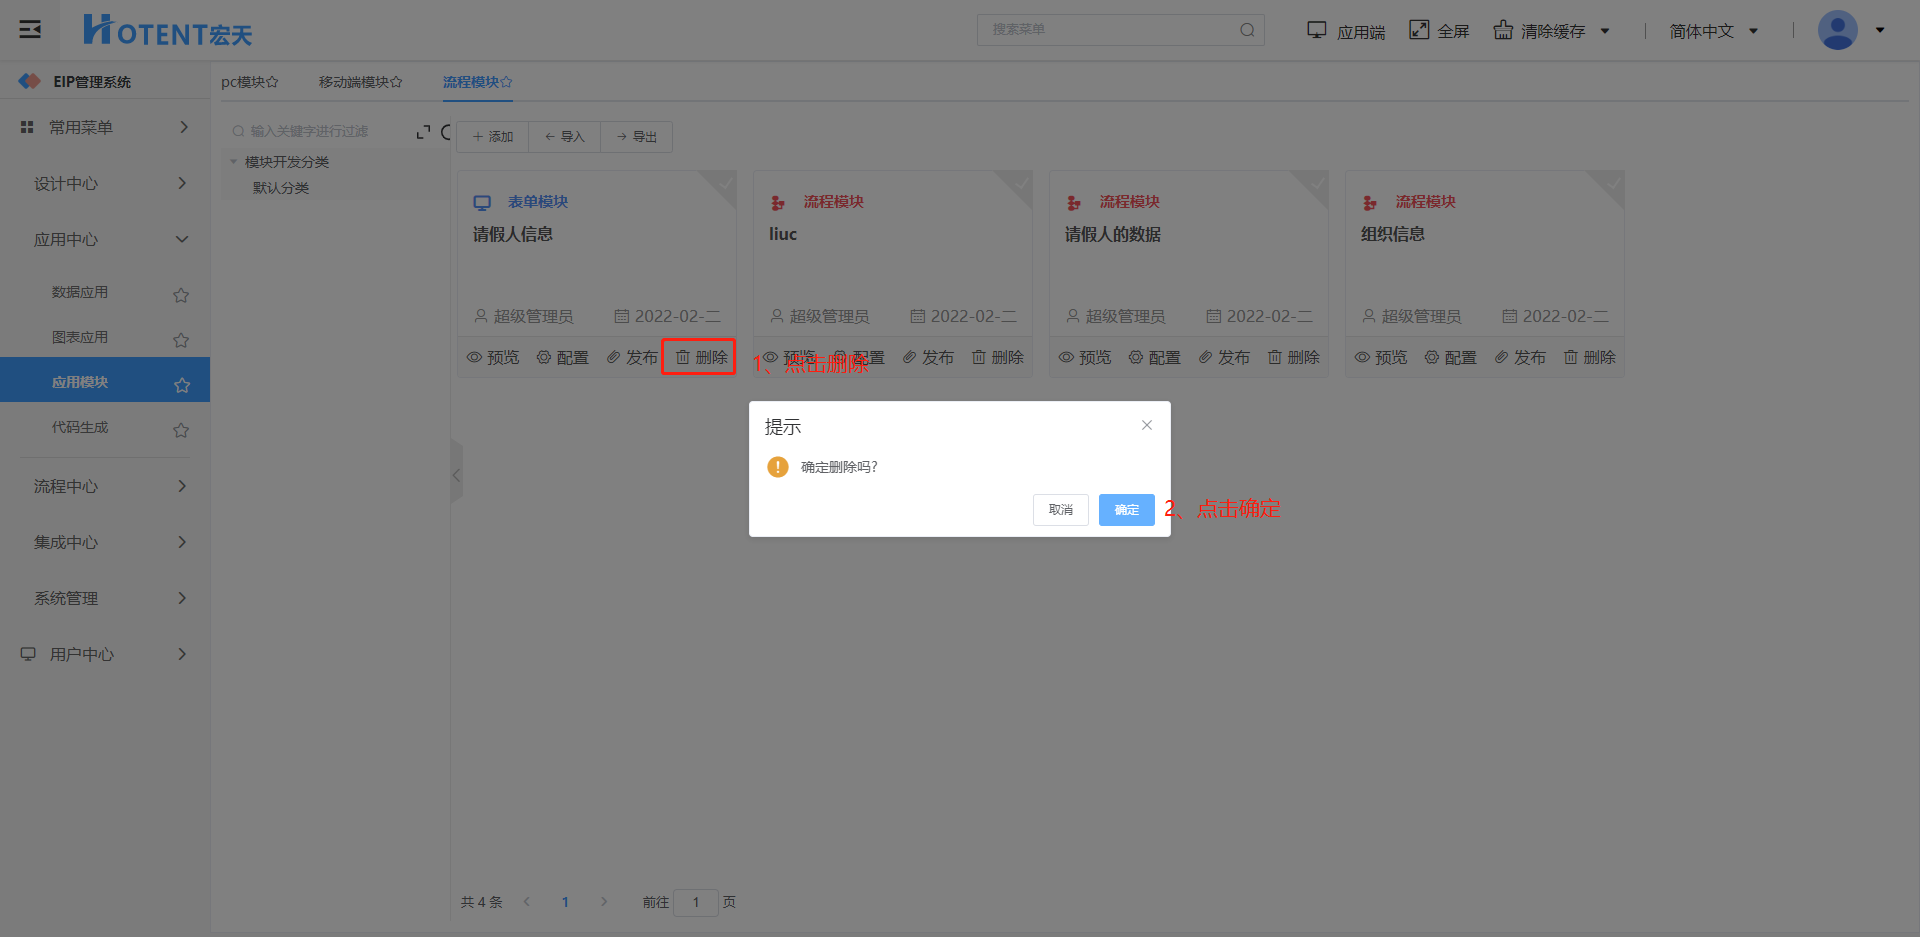
Task: Switch to the 流程模块 tab
Action: tap(477, 82)
